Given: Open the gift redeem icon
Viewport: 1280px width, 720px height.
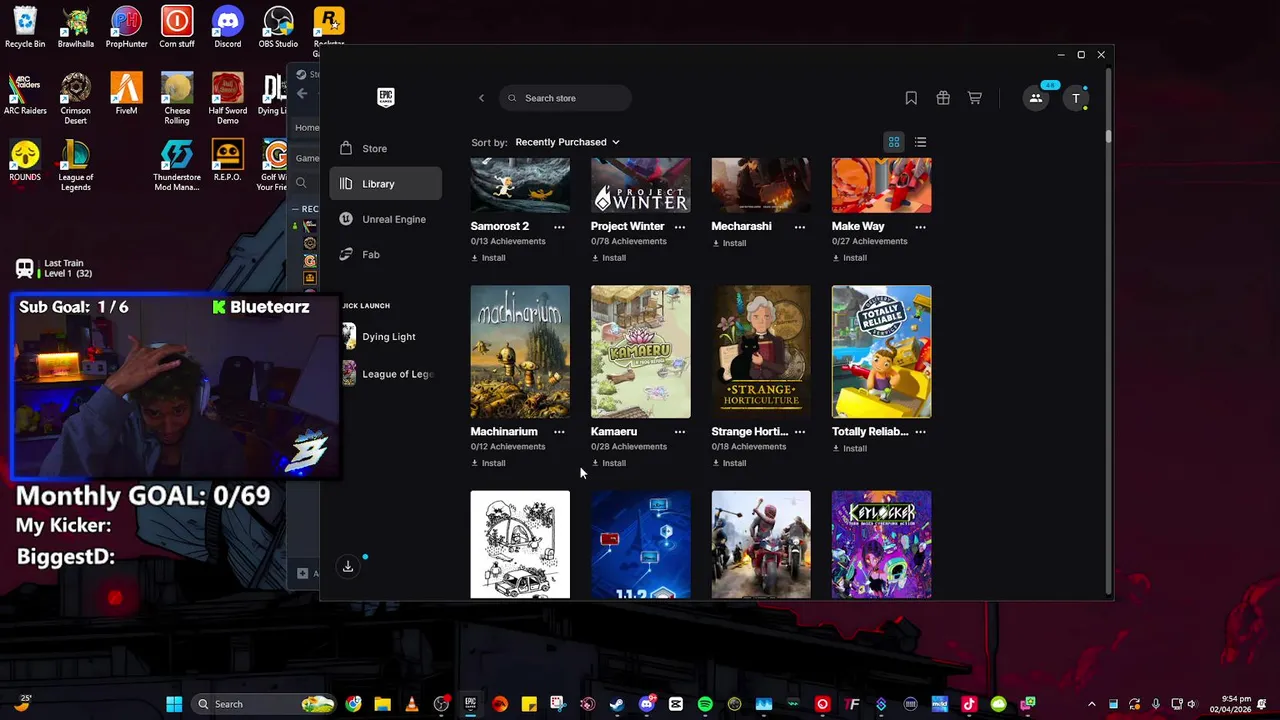Looking at the screenshot, I should coord(943,98).
